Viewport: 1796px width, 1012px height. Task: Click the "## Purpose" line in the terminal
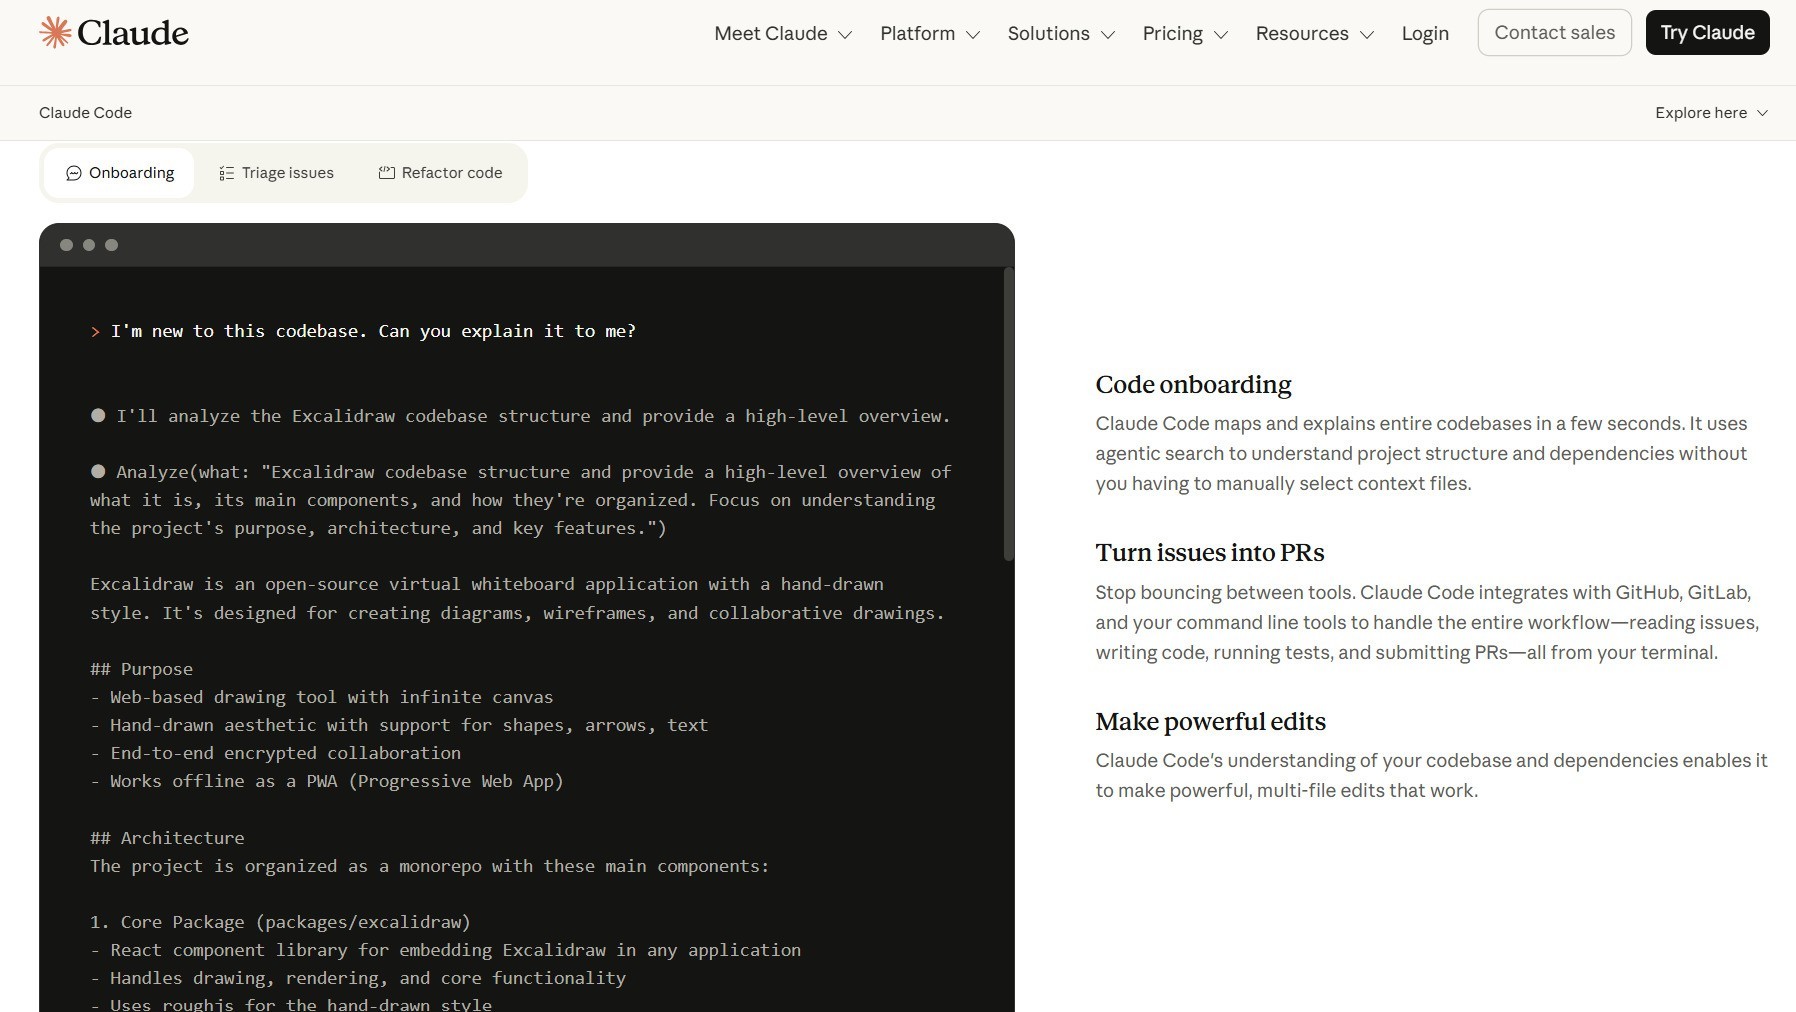[141, 669]
